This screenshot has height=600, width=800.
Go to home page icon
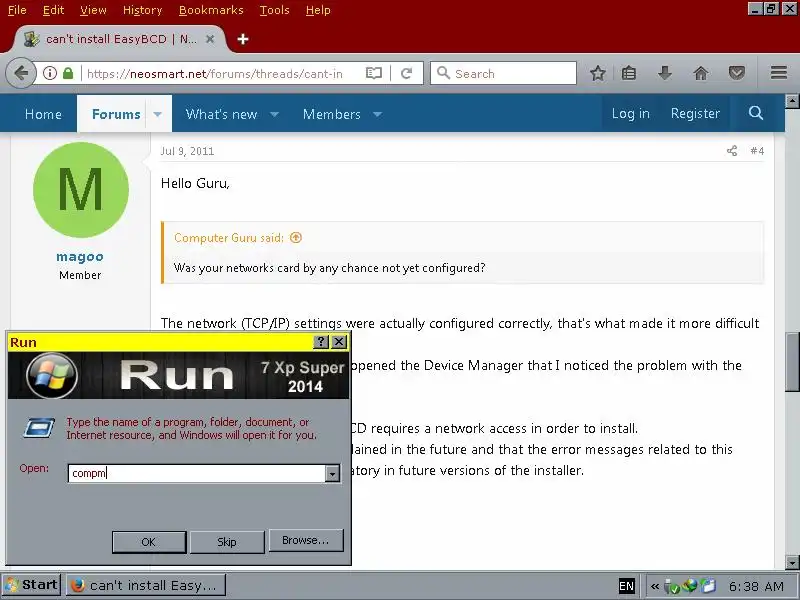tap(701, 73)
